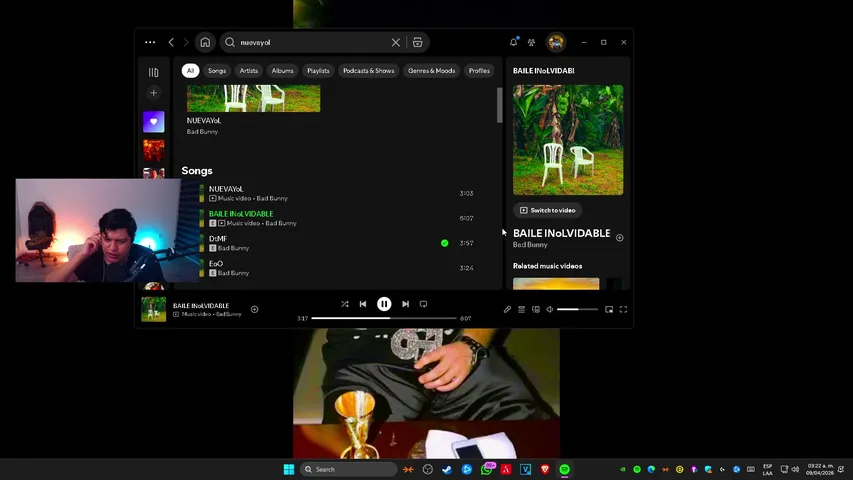Skip to the previous track
Screen dimensions: 853x480
(363, 304)
